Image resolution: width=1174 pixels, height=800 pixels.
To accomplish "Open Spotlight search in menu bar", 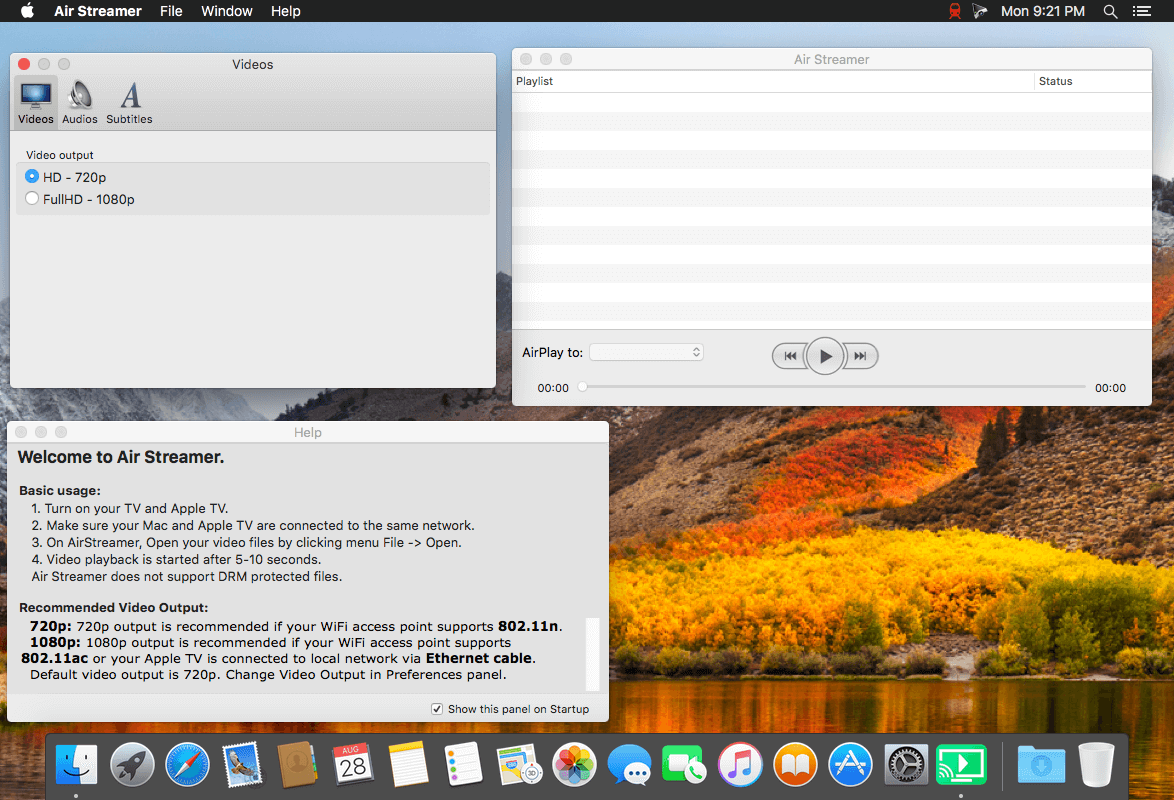I will point(1110,10).
